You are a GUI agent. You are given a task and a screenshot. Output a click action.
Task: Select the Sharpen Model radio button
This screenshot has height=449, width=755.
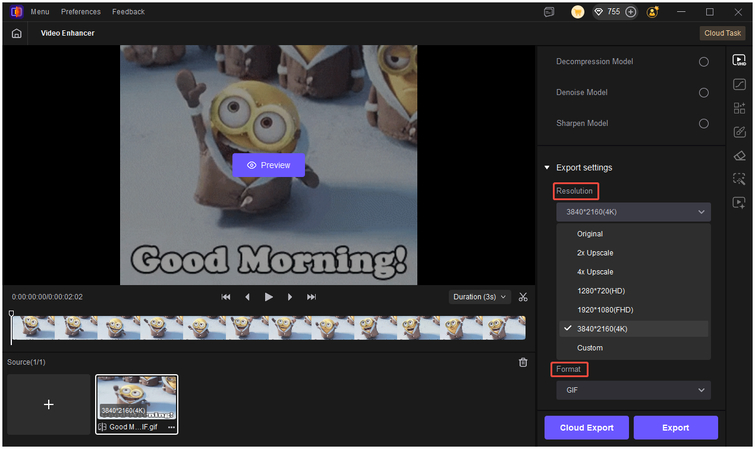(703, 124)
